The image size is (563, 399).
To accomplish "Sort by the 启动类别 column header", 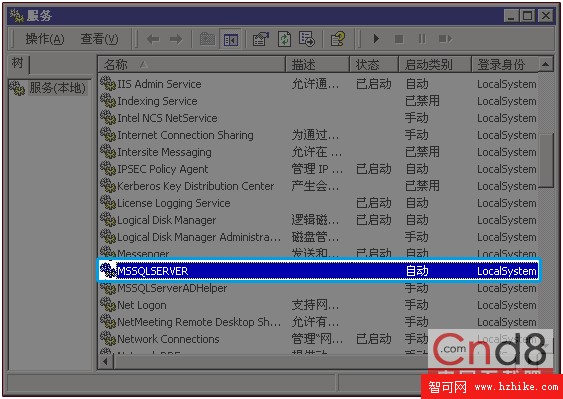I will pyautogui.click(x=435, y=65).
